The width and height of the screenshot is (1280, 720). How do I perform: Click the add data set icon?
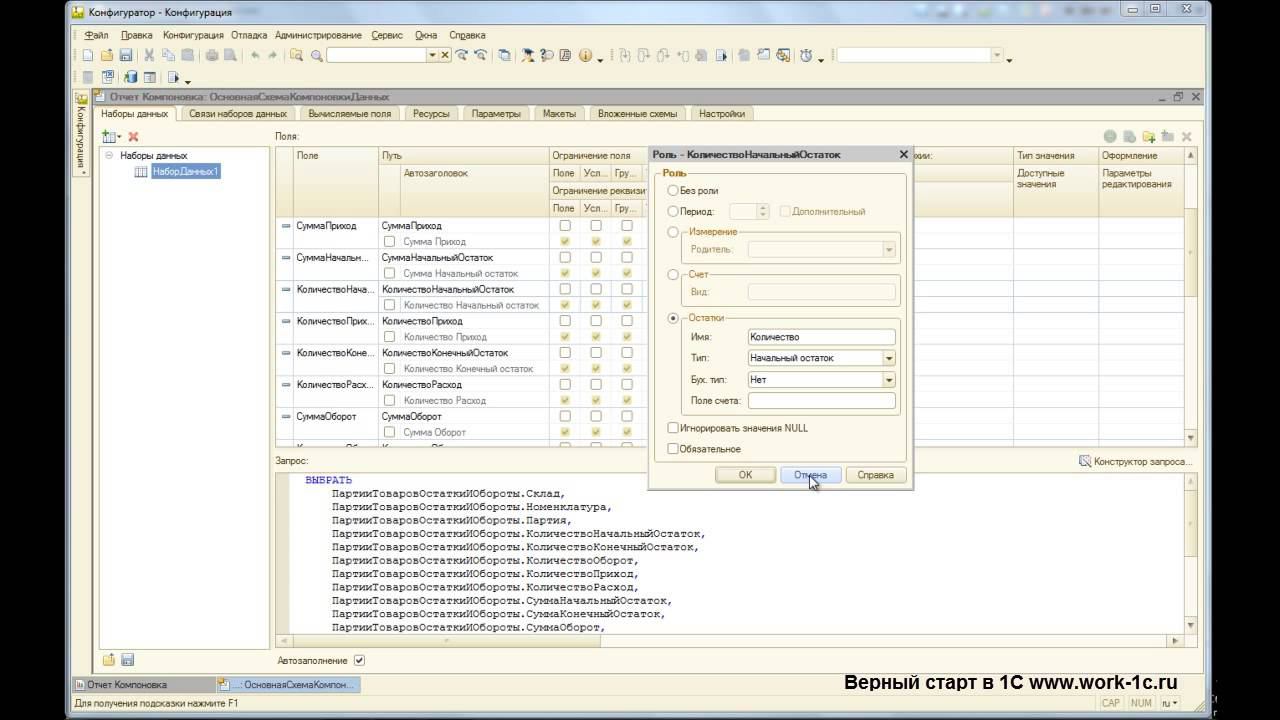click(x=110, y=136)
